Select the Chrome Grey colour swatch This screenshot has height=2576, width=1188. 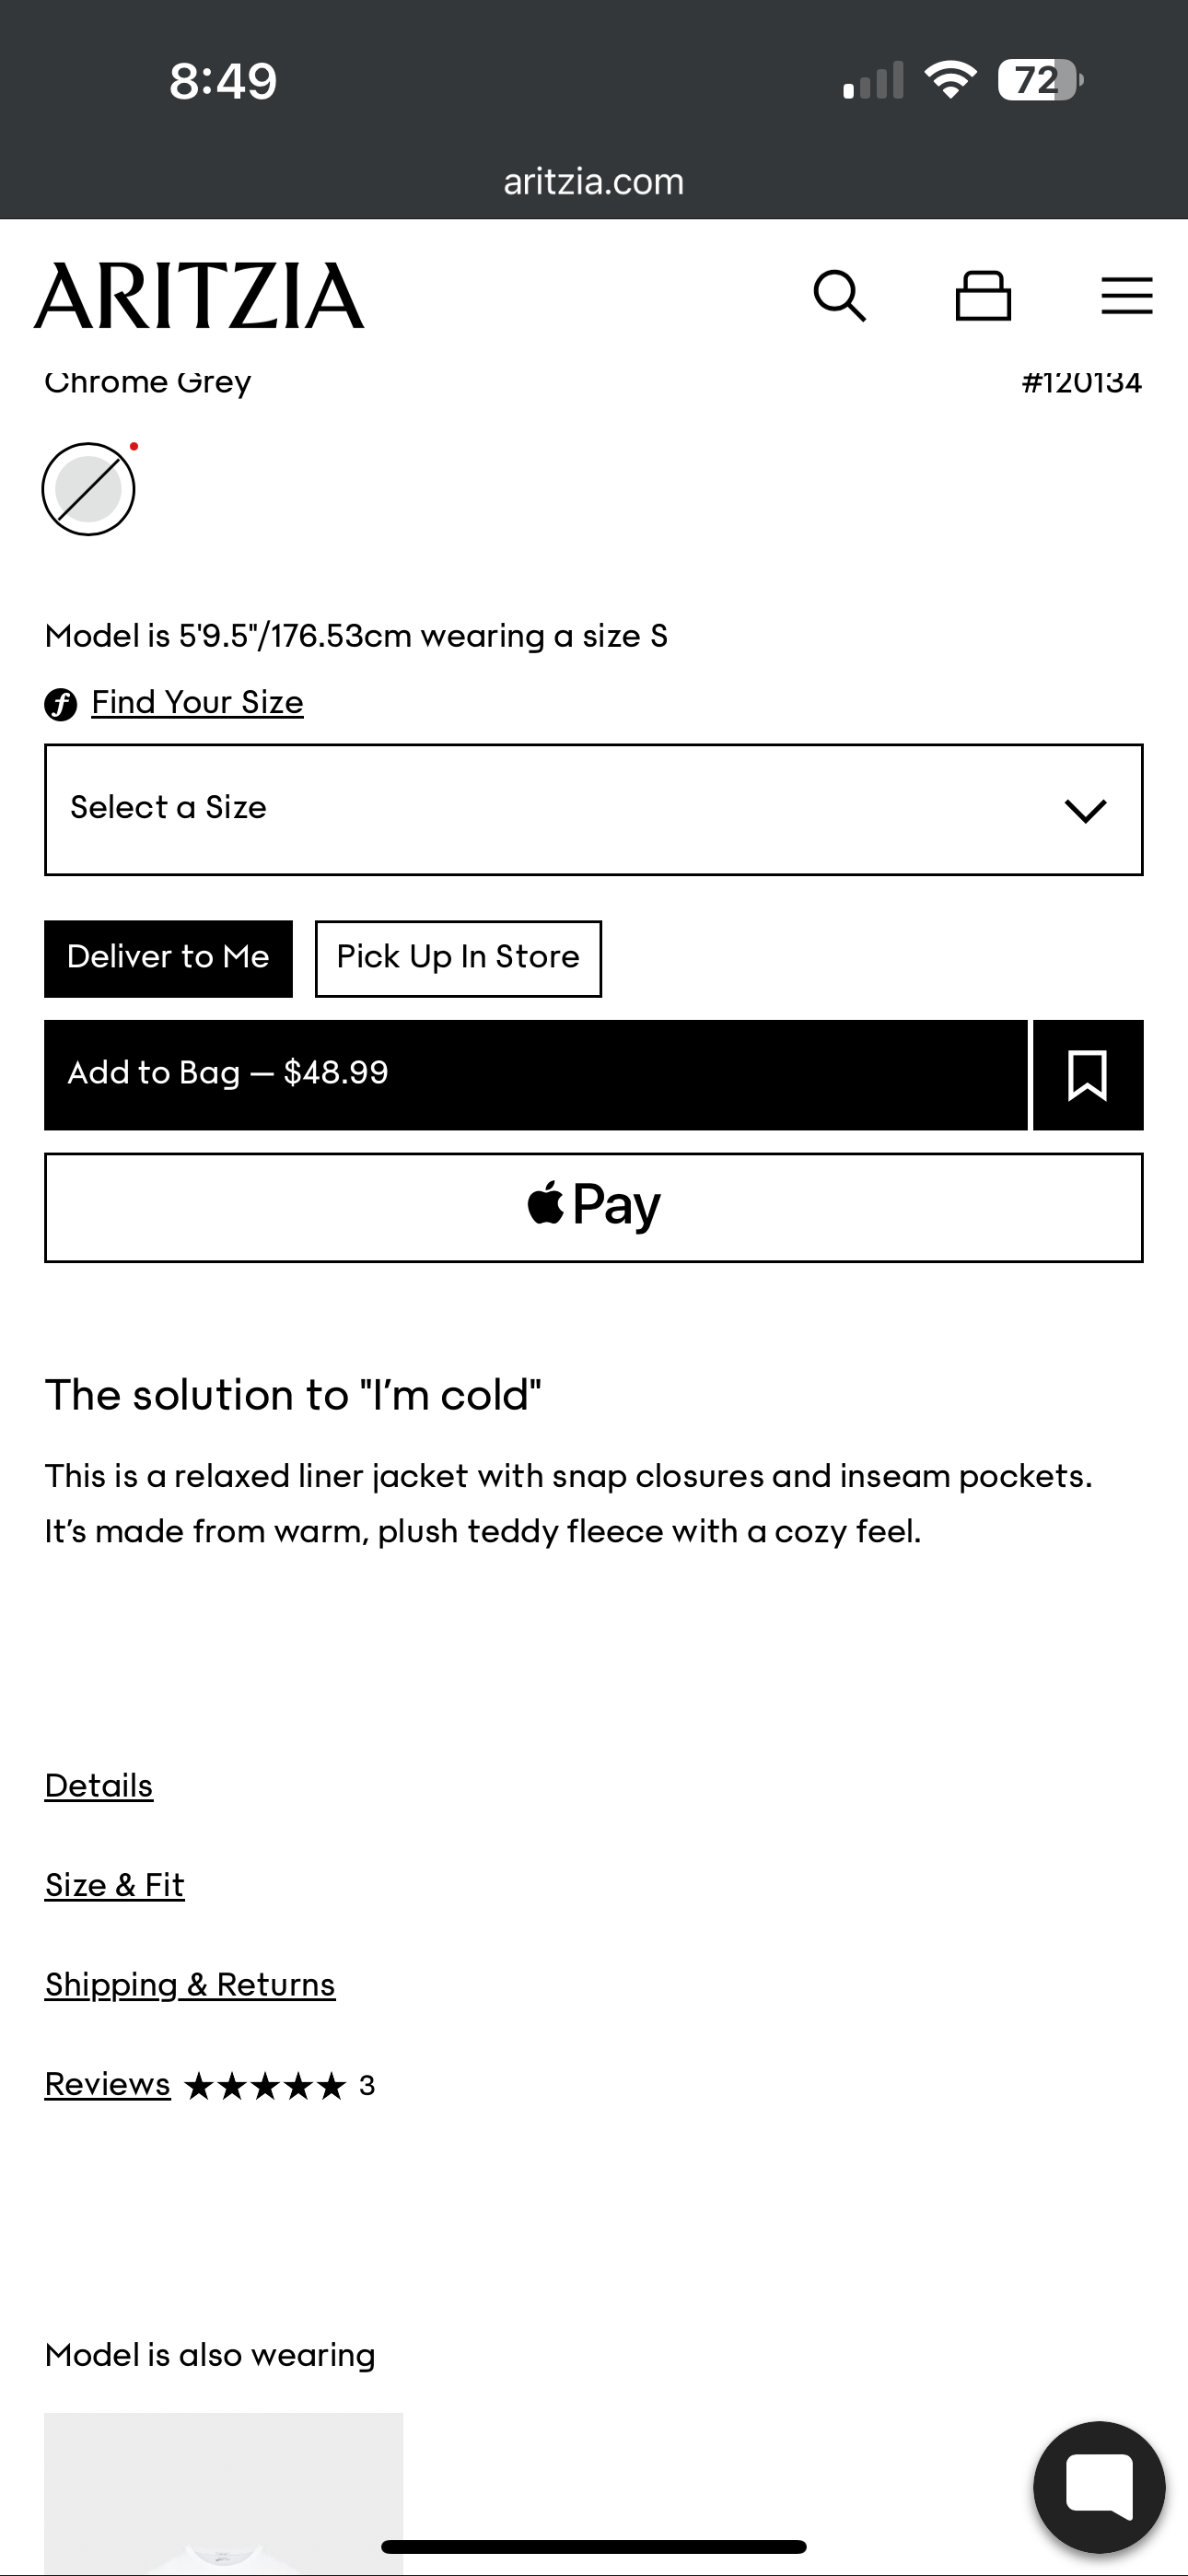88,489
